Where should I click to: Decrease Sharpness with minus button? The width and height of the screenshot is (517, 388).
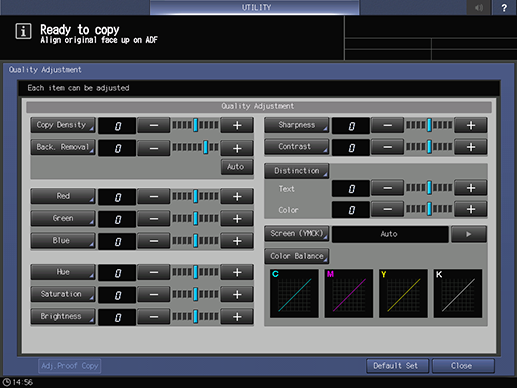(x=387, y=125)
